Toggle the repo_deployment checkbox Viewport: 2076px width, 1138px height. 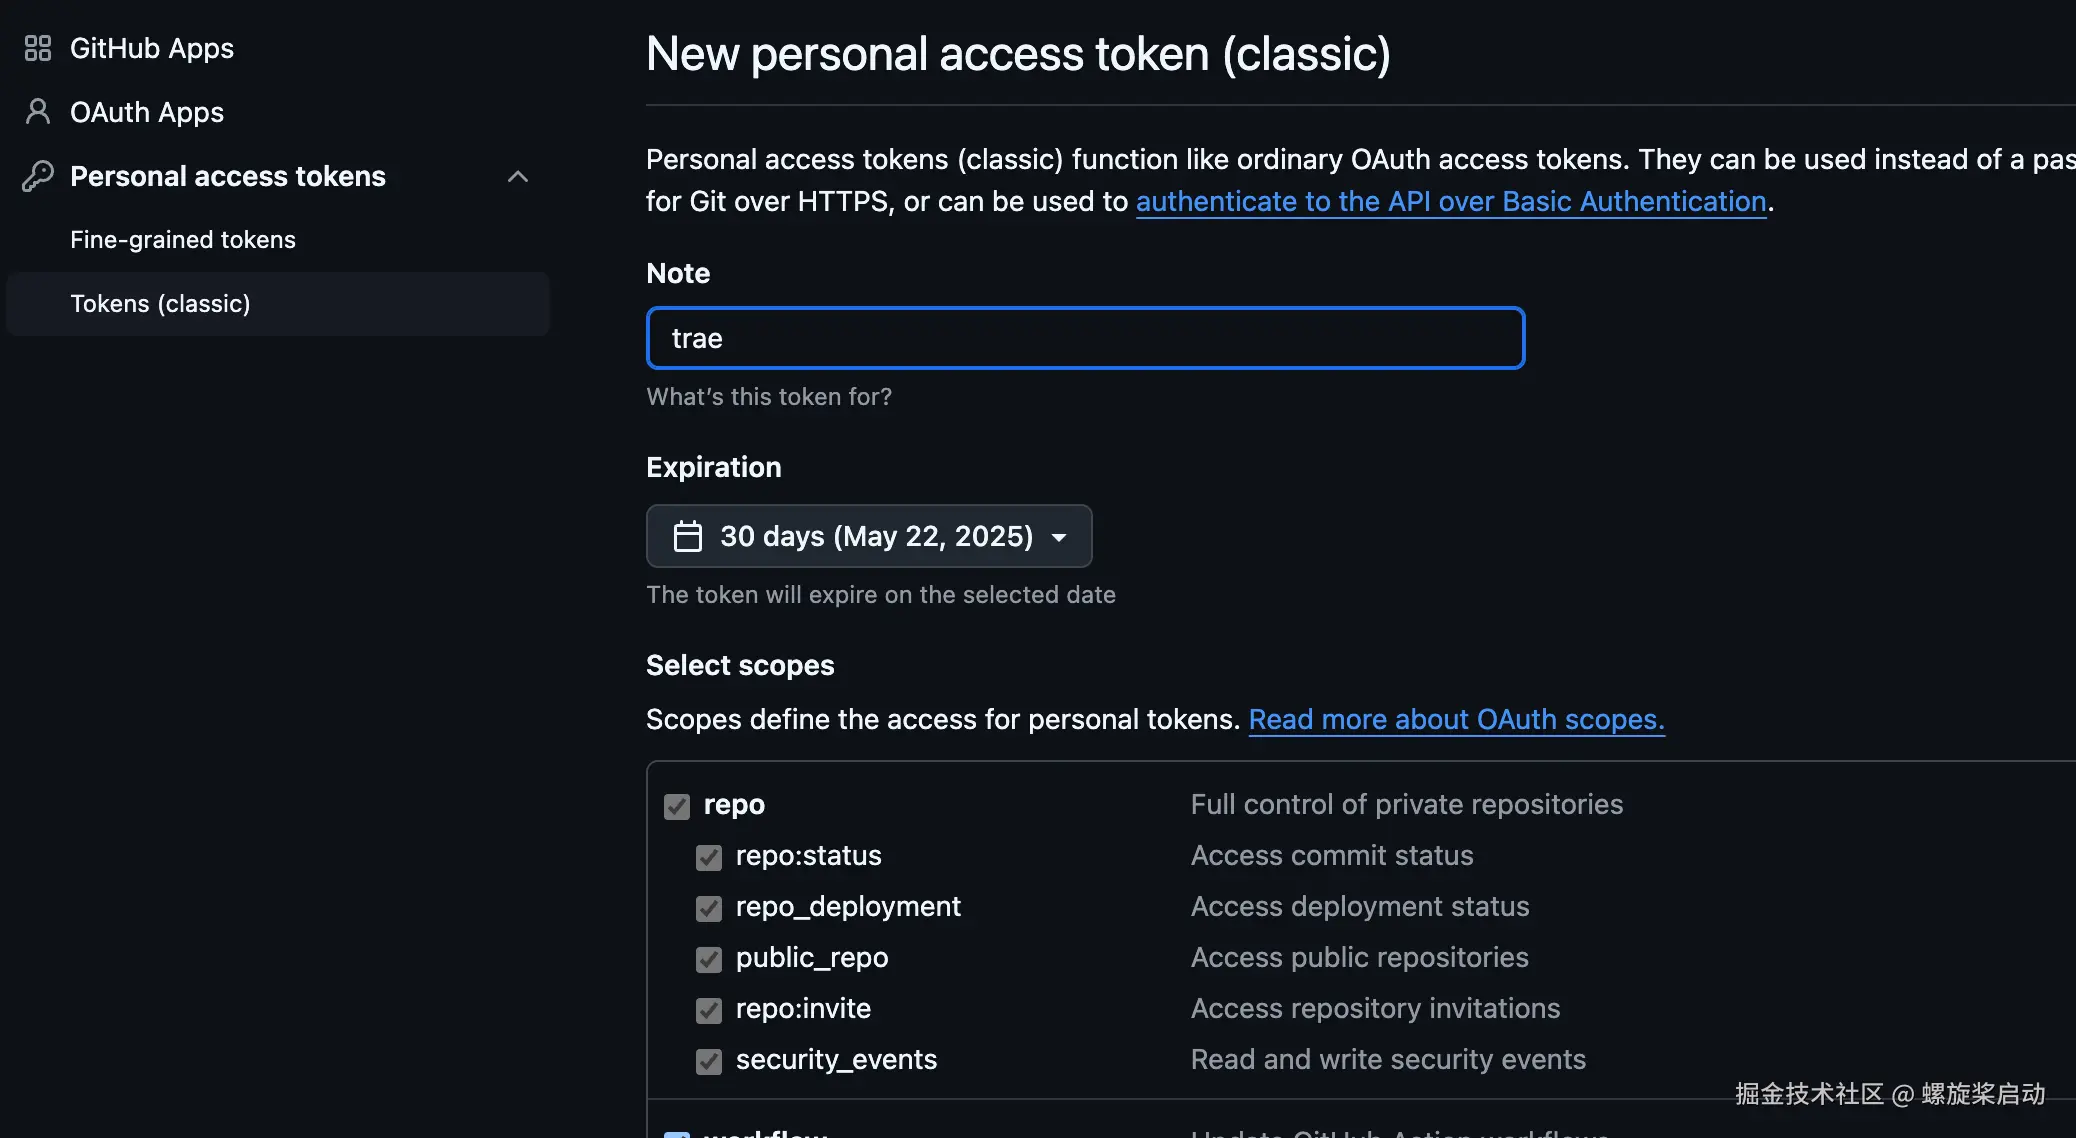point(709,908)
